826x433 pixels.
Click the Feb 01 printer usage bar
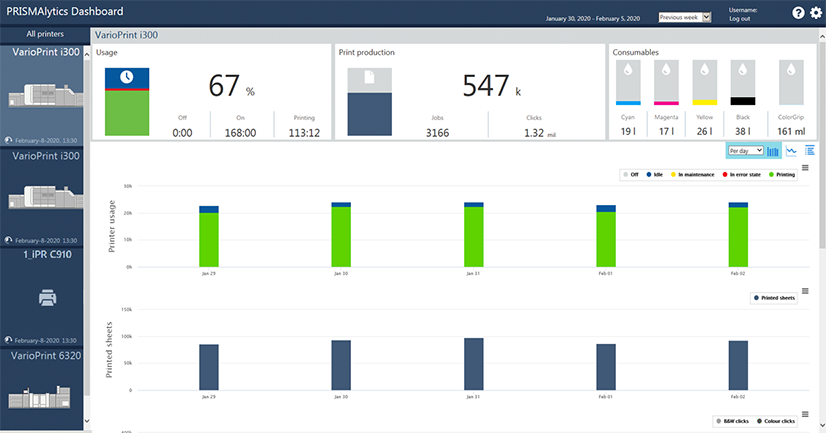click(x=606, y=236)
